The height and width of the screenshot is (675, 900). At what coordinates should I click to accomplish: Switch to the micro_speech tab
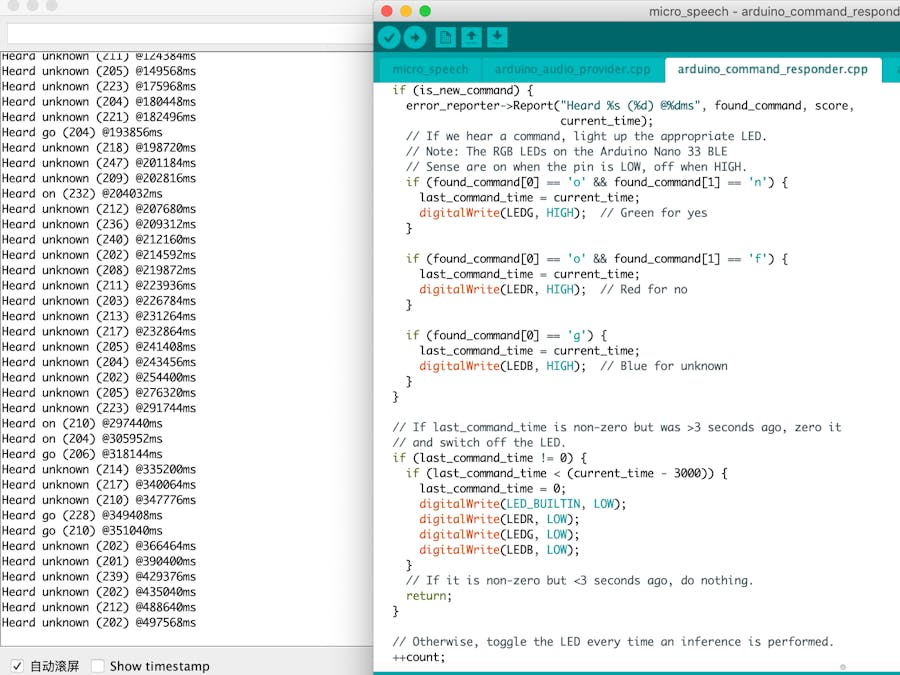tap(429, 69)
